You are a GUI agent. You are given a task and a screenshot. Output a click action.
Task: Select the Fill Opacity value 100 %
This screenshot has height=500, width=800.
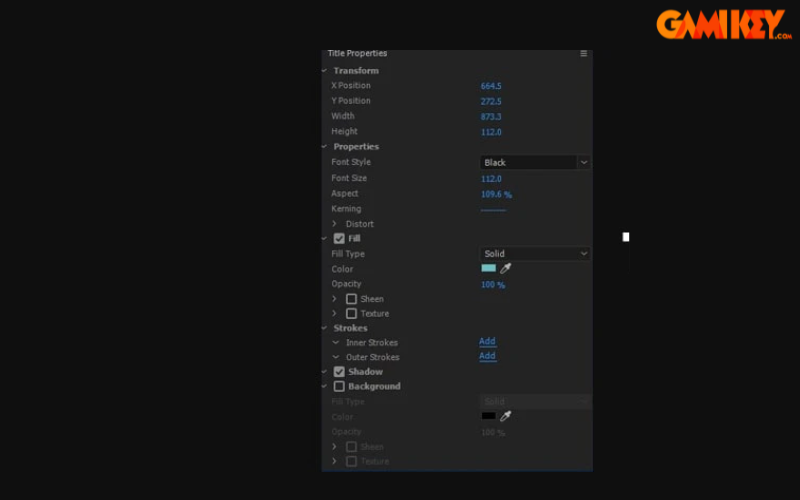click(493, 285)
